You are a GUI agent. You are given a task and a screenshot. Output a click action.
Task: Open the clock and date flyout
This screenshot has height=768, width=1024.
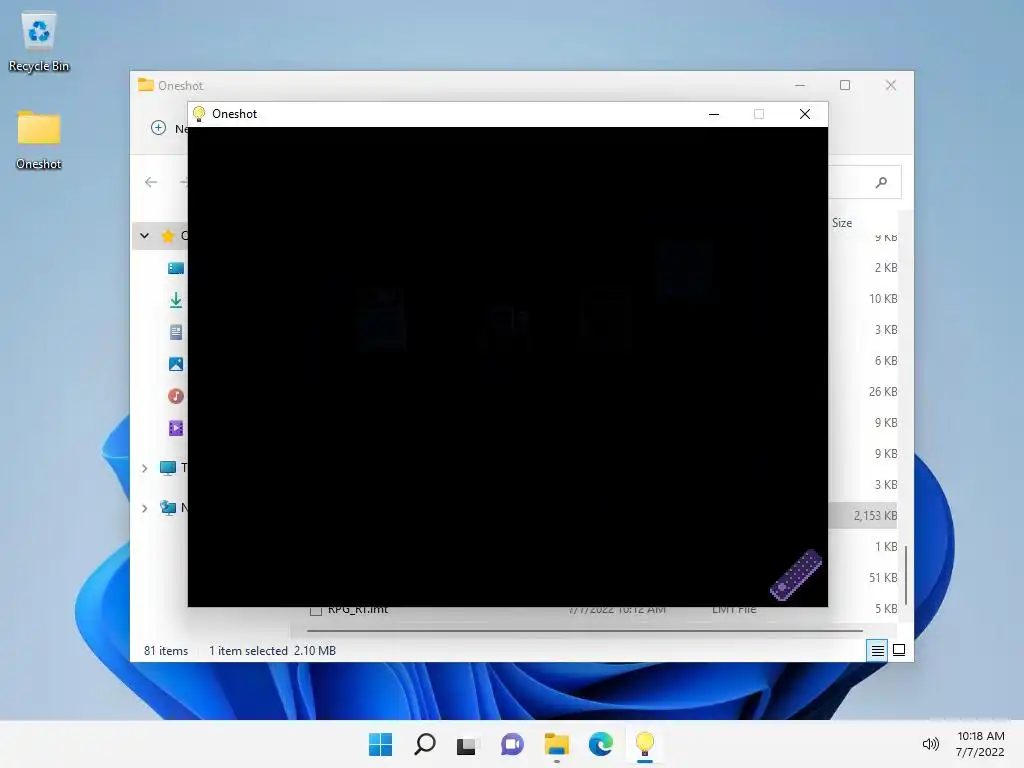pyautogui.click(x=980, y=744)
